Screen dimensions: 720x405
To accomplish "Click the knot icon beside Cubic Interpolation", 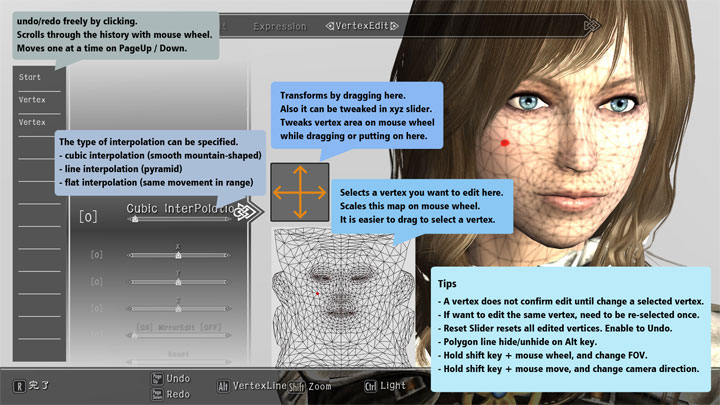I will (x=243, y=212).
